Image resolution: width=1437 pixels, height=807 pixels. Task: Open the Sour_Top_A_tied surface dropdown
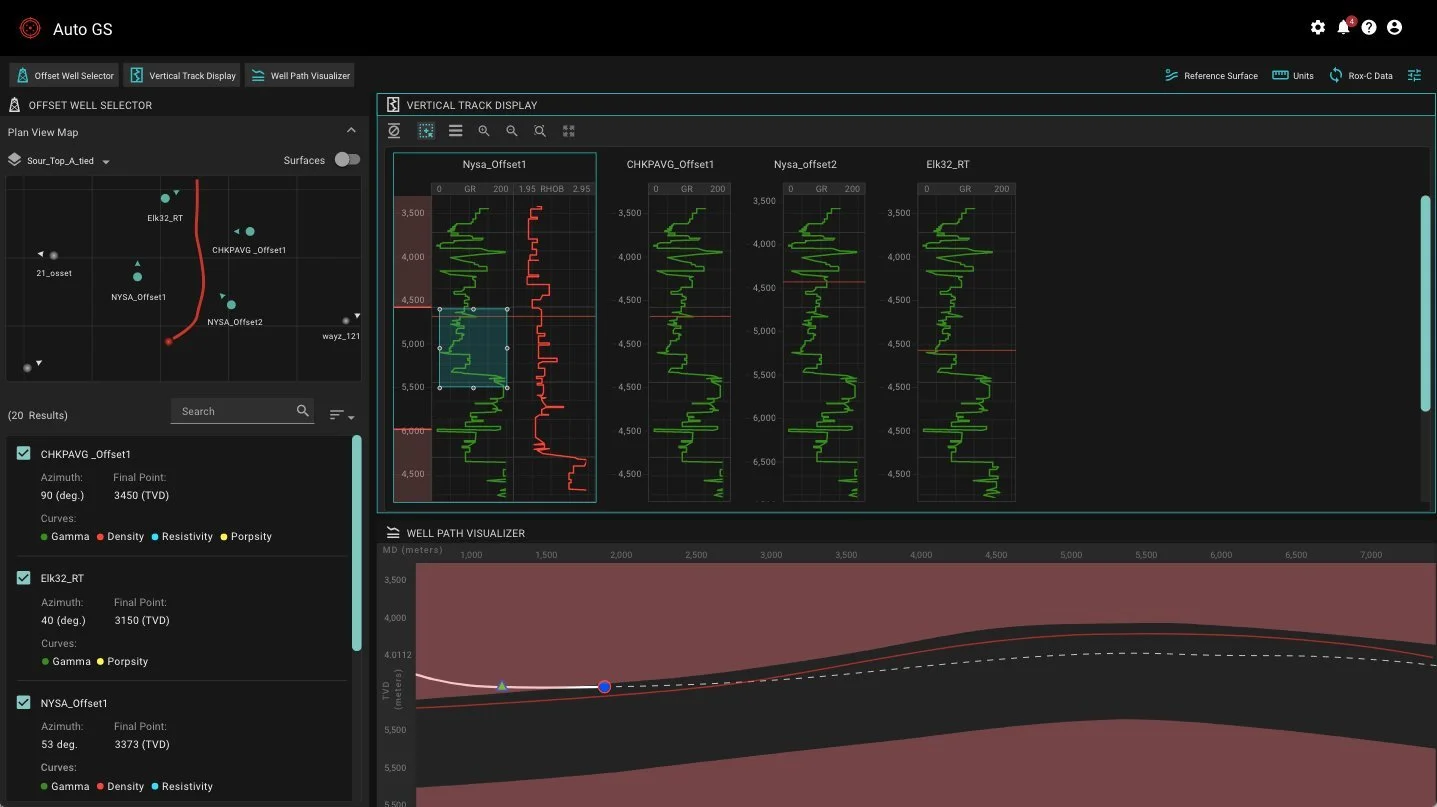tap(68, 161)
